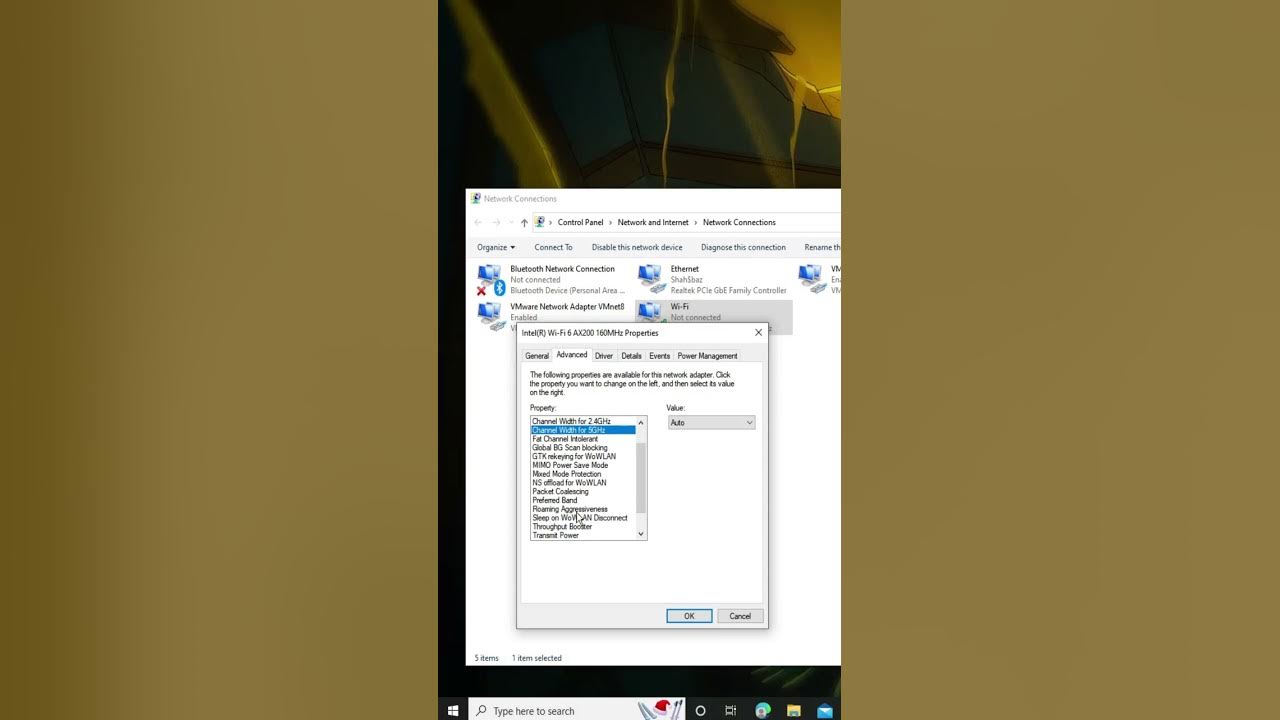1280x720 pixels.
Task: Open the Windows Start menu
Action: 453,710
